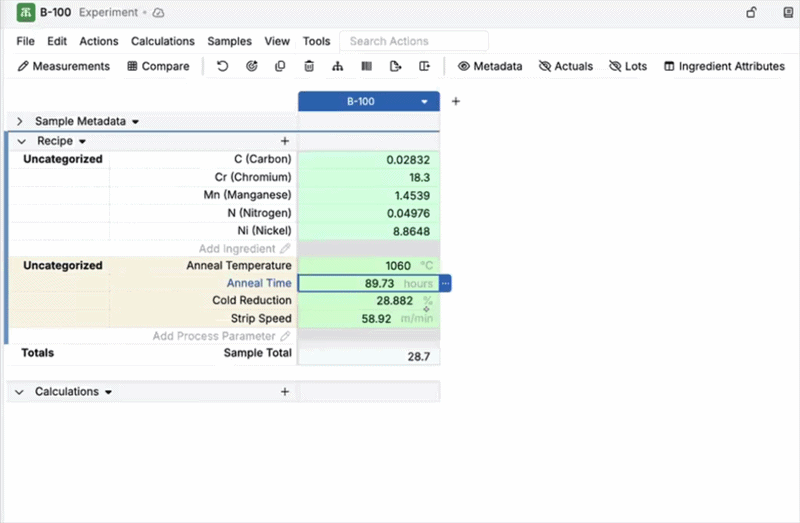Toggle Metadata visibility
800x523 pixels.
[x=490, y=66]
